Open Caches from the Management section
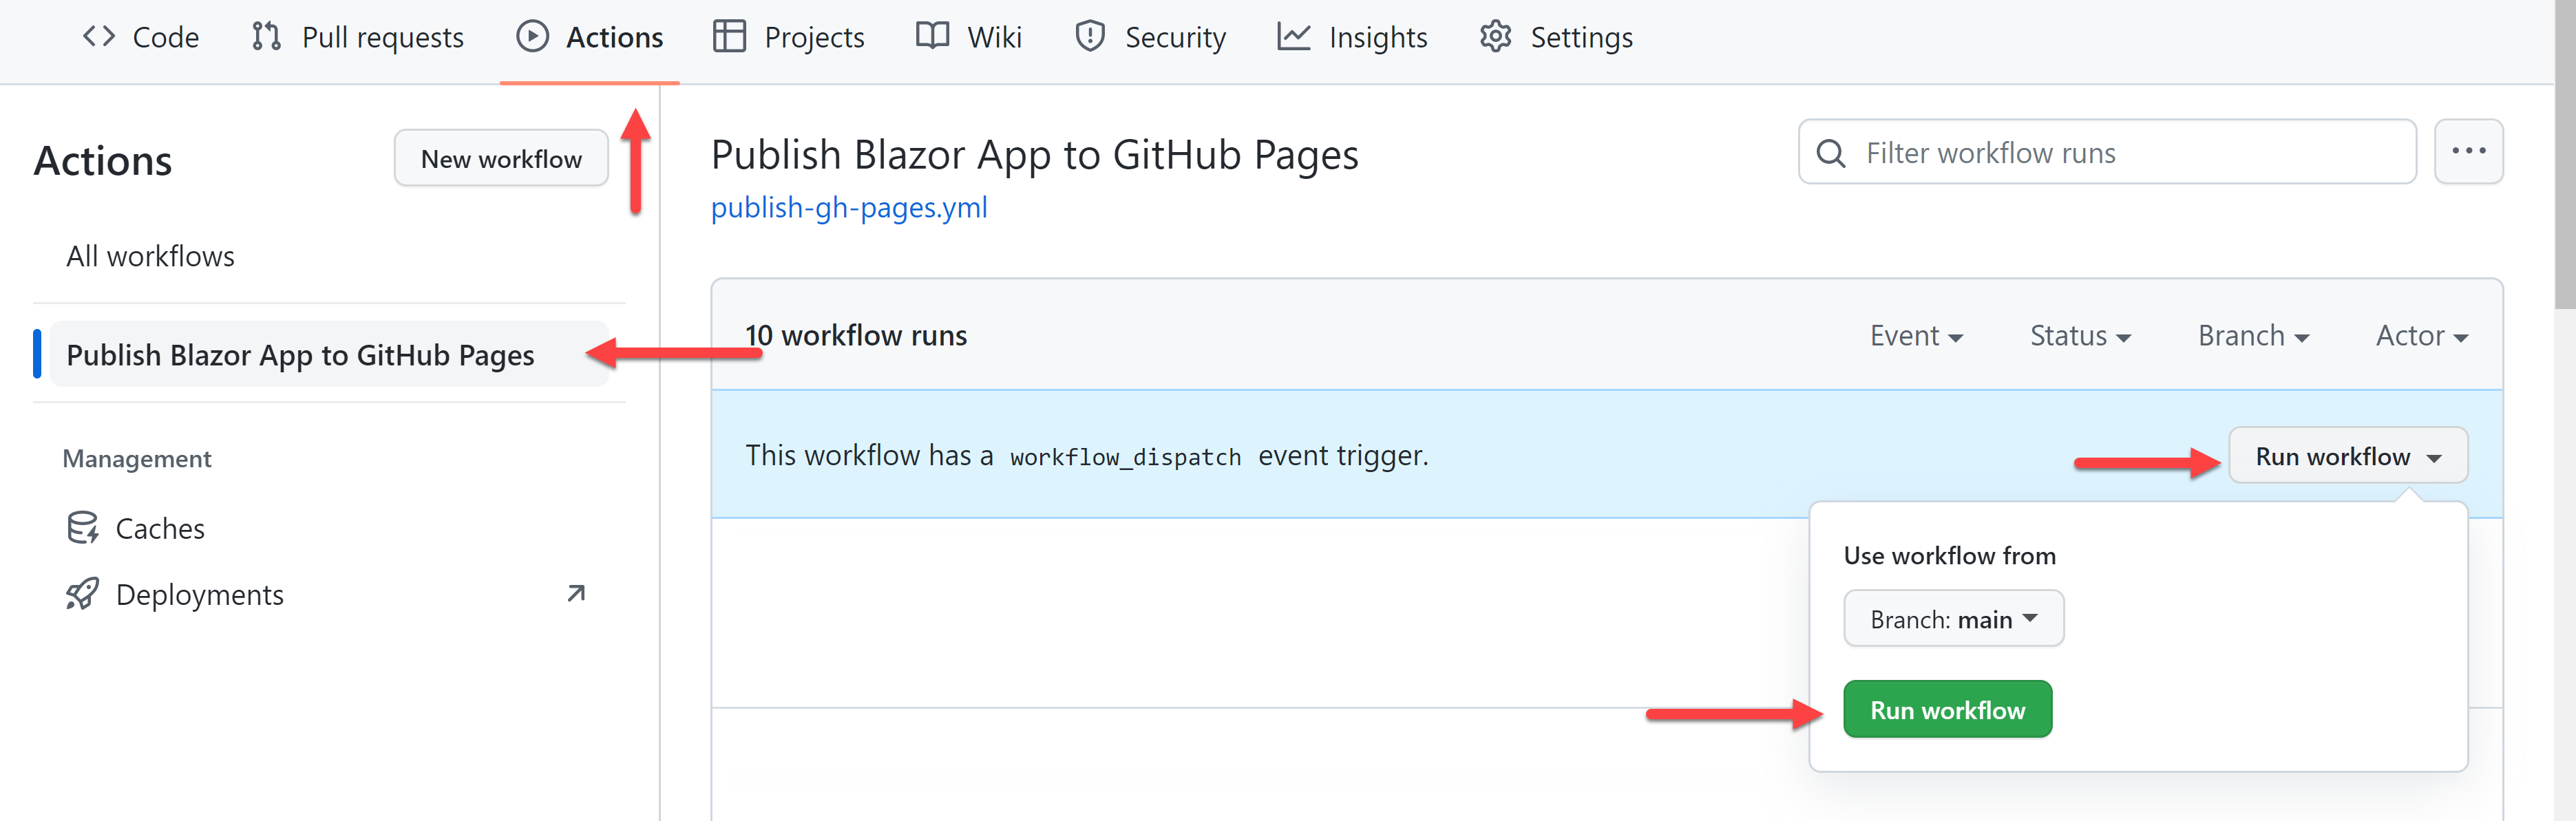This screenshot has height=821, width=2576. point(159,528)
